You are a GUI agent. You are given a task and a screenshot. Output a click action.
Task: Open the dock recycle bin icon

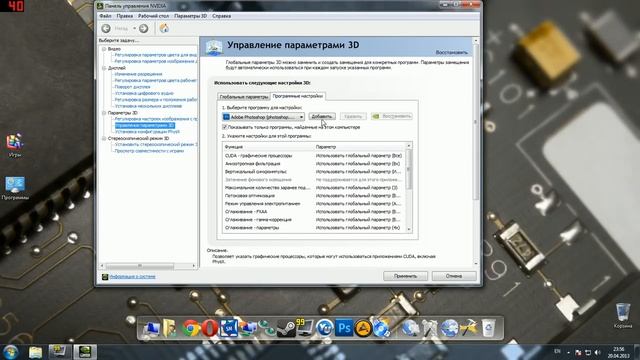[488, 328]
